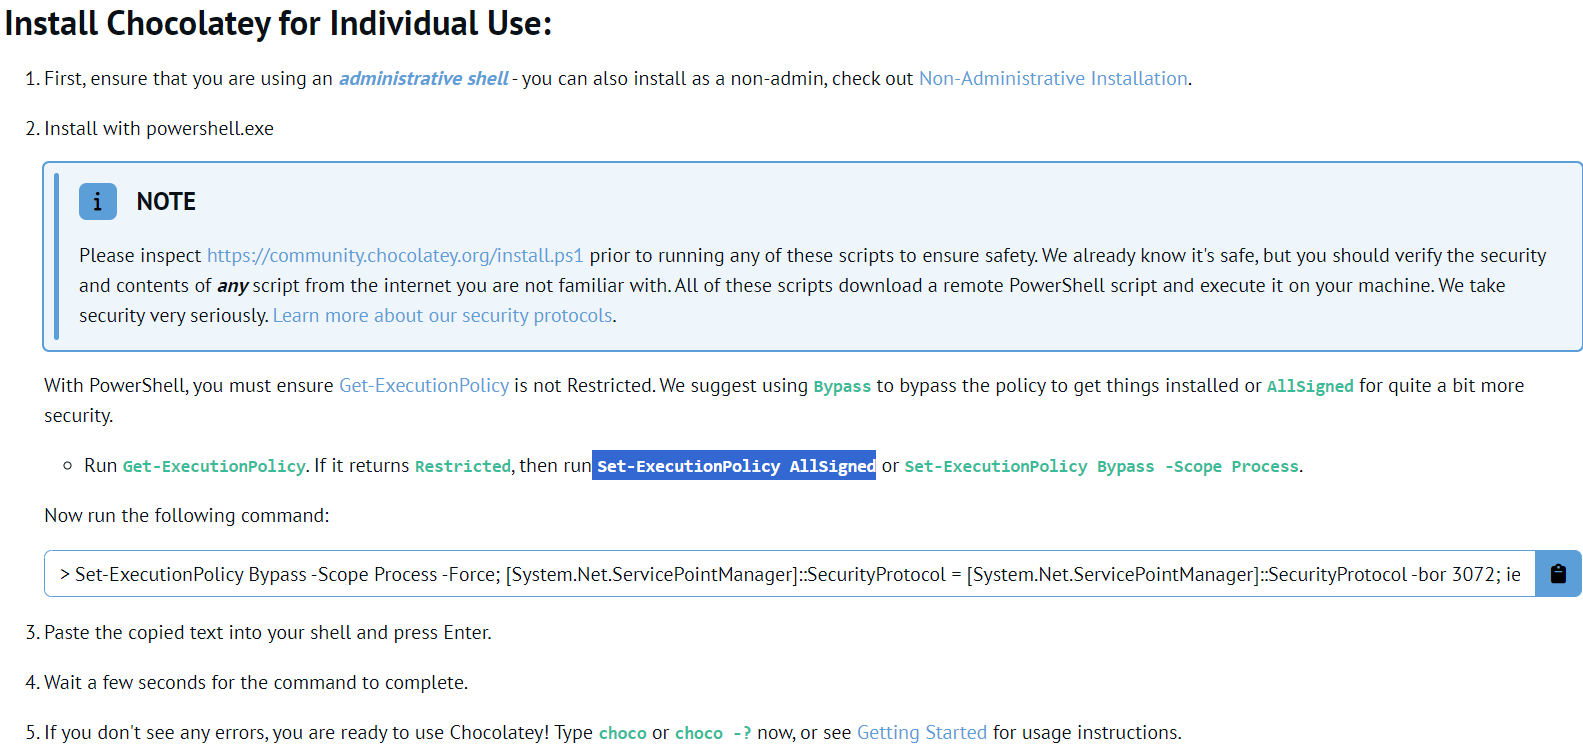Click the green AllSigned code in suggestion sentence
The height and width of the screenshot is (746, 1583).
click(1310, 387)
